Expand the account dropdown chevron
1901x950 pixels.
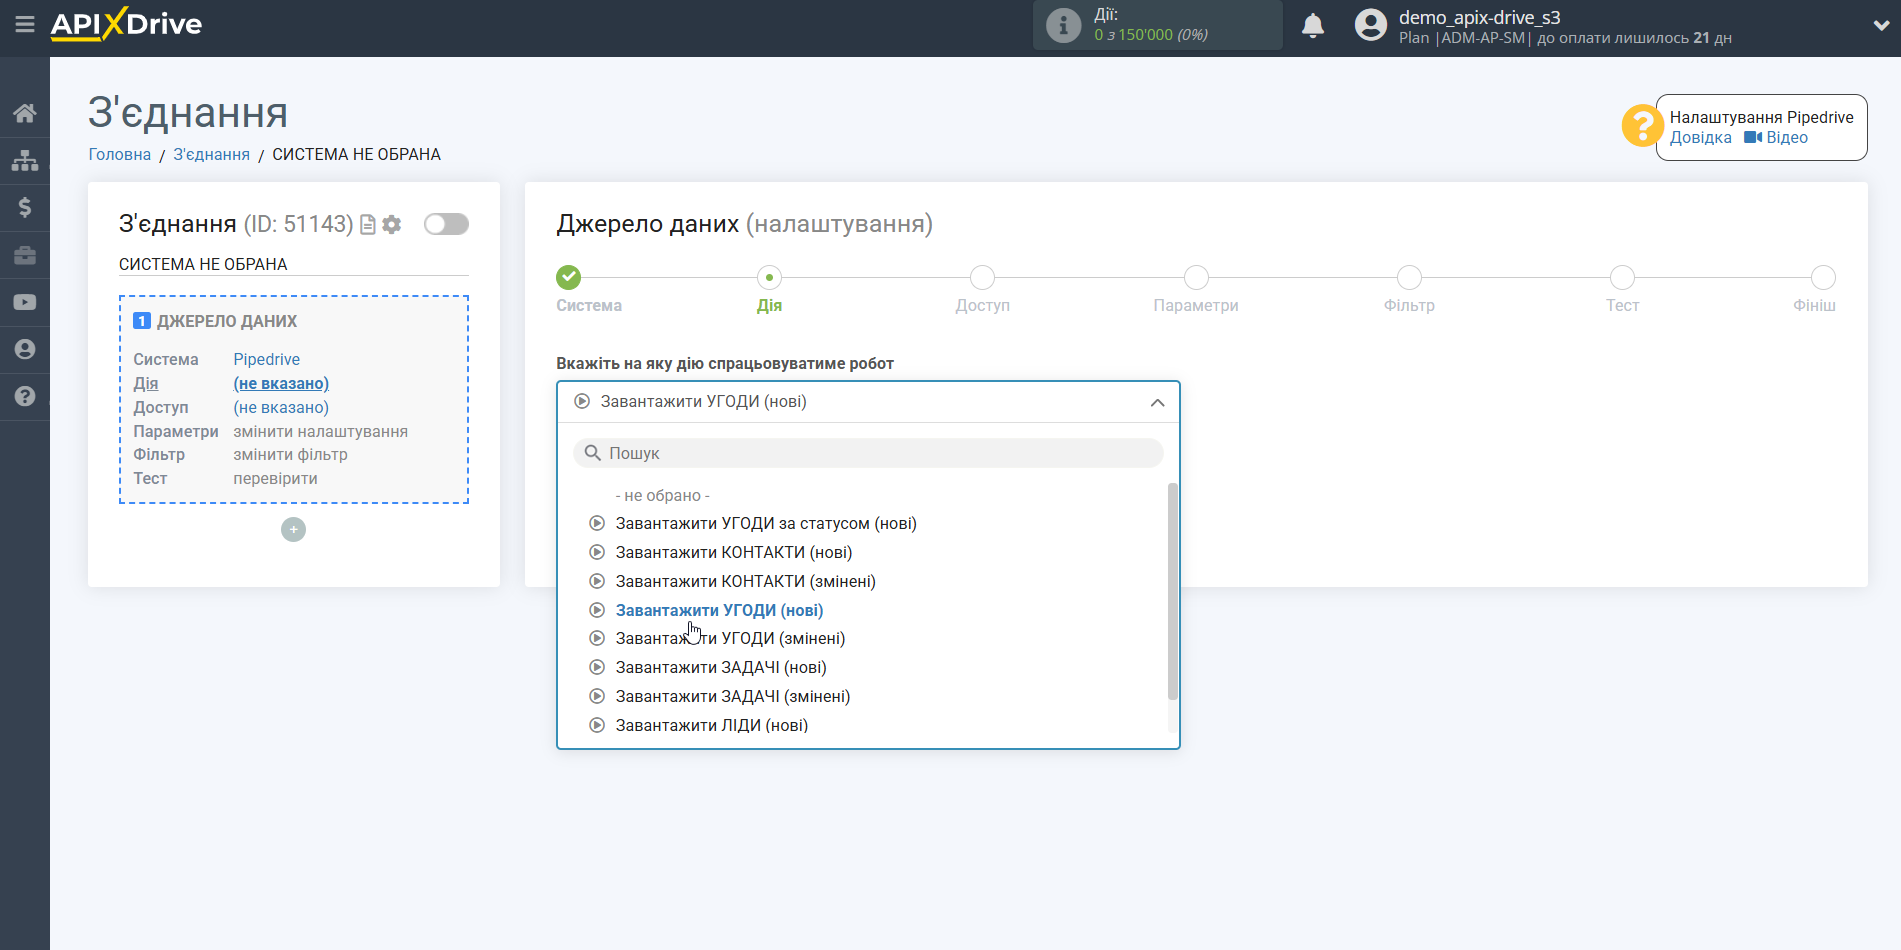[x=1881, y=26]
